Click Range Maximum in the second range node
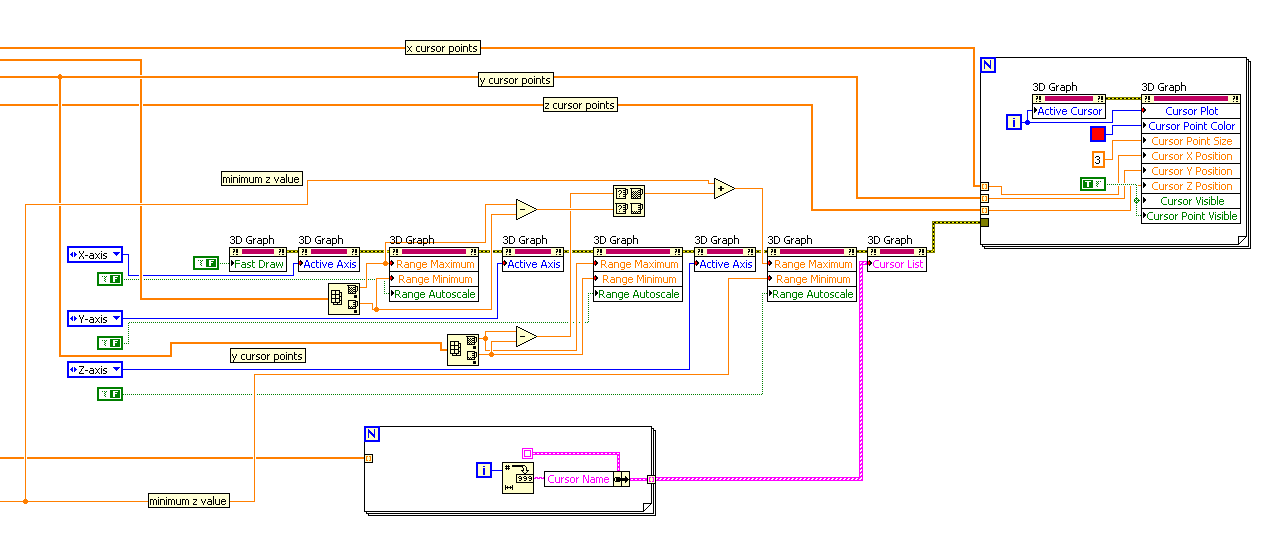 pos(638,264)
